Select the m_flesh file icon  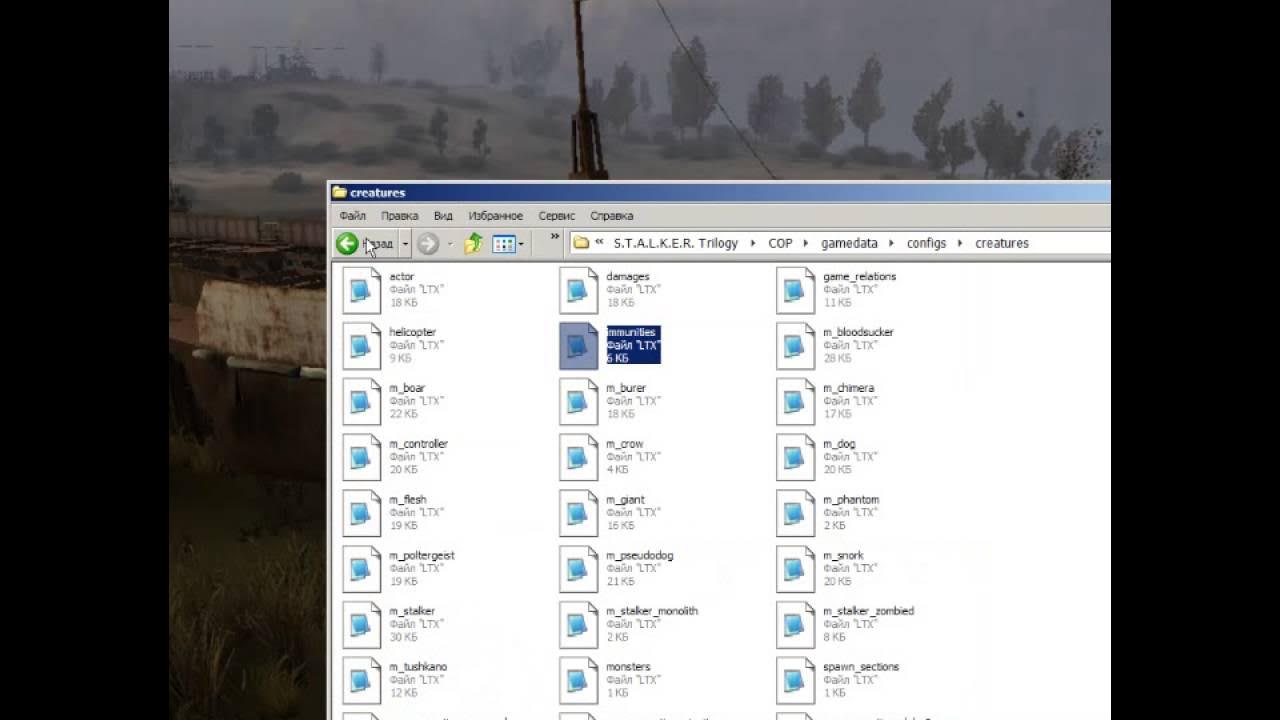(x=361, y=514)
